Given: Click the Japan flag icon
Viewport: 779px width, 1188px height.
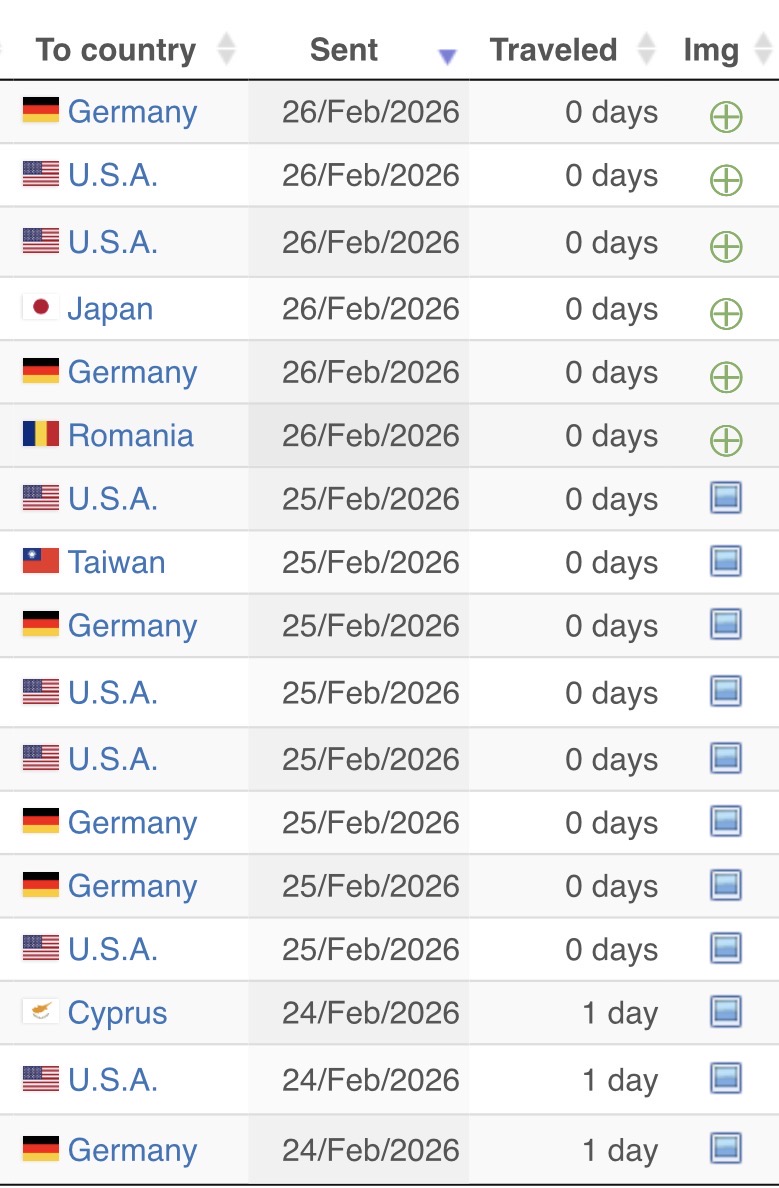Looking at the screenshot, I should click(41, 308).
